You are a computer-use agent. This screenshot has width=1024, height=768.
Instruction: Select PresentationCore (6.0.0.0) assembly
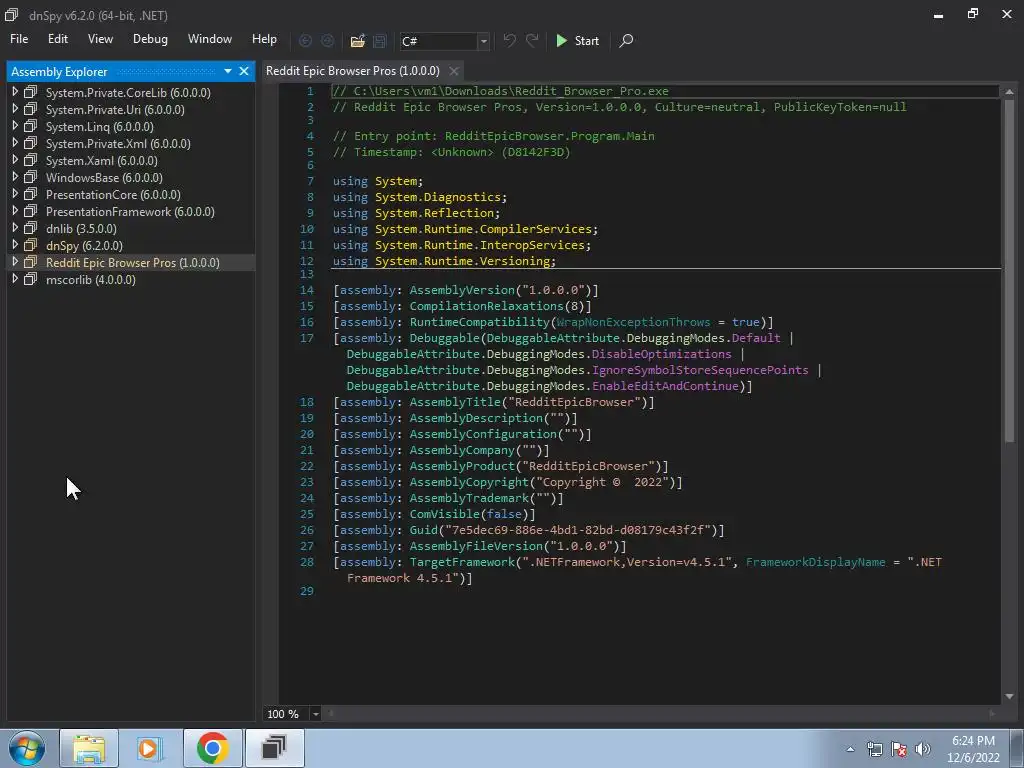113,195
